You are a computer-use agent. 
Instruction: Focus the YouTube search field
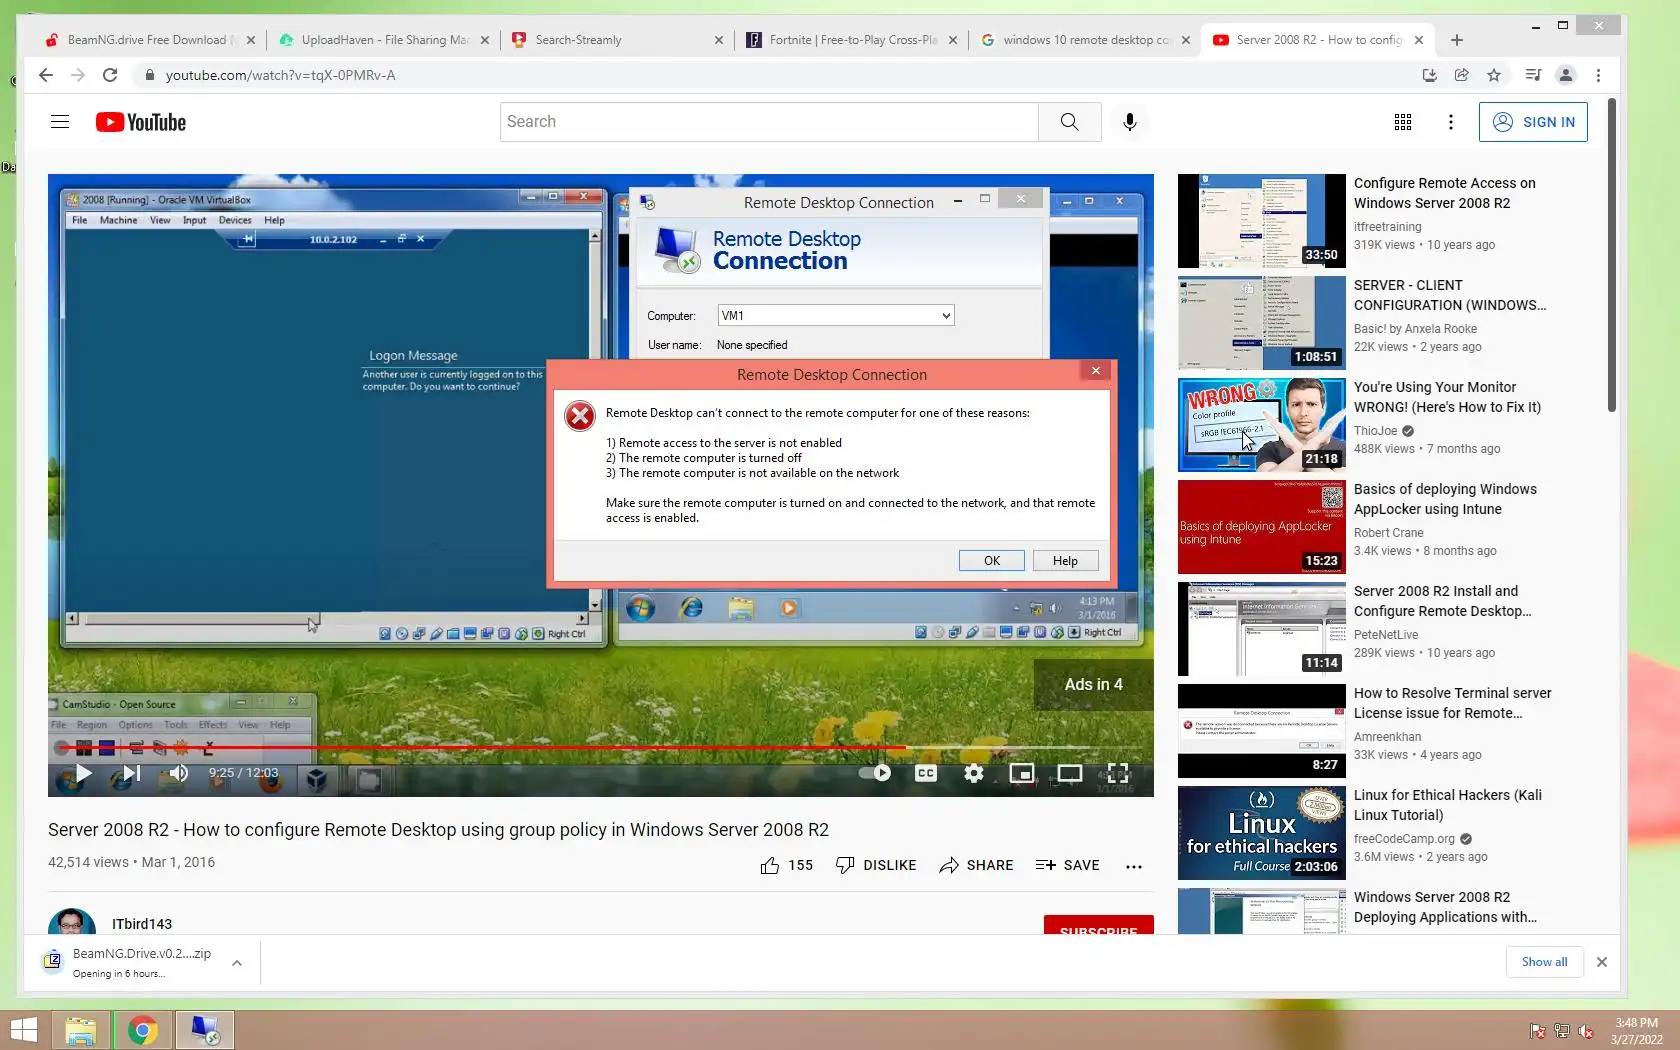[x=769, y=122]
